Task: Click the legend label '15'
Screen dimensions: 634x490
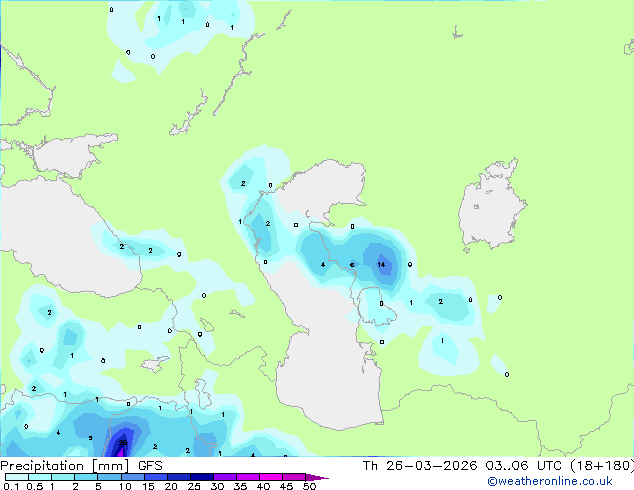Action: [148, 486]
